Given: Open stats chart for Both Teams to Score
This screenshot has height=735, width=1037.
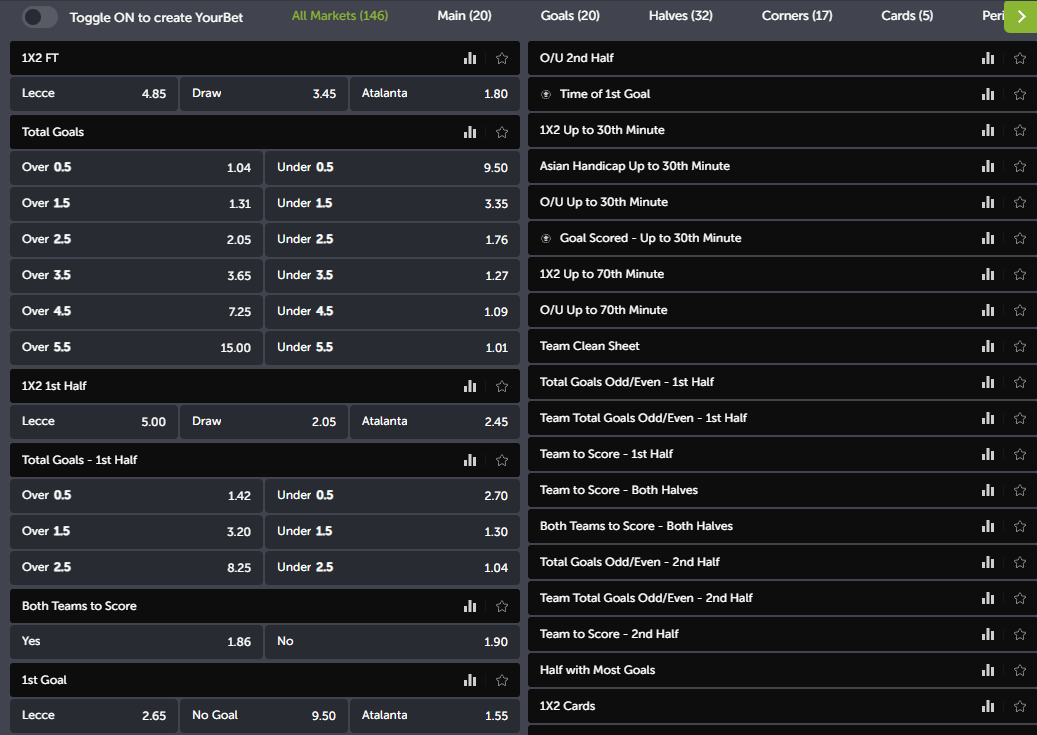Looking at the screenshot, I should pos(470,606).
